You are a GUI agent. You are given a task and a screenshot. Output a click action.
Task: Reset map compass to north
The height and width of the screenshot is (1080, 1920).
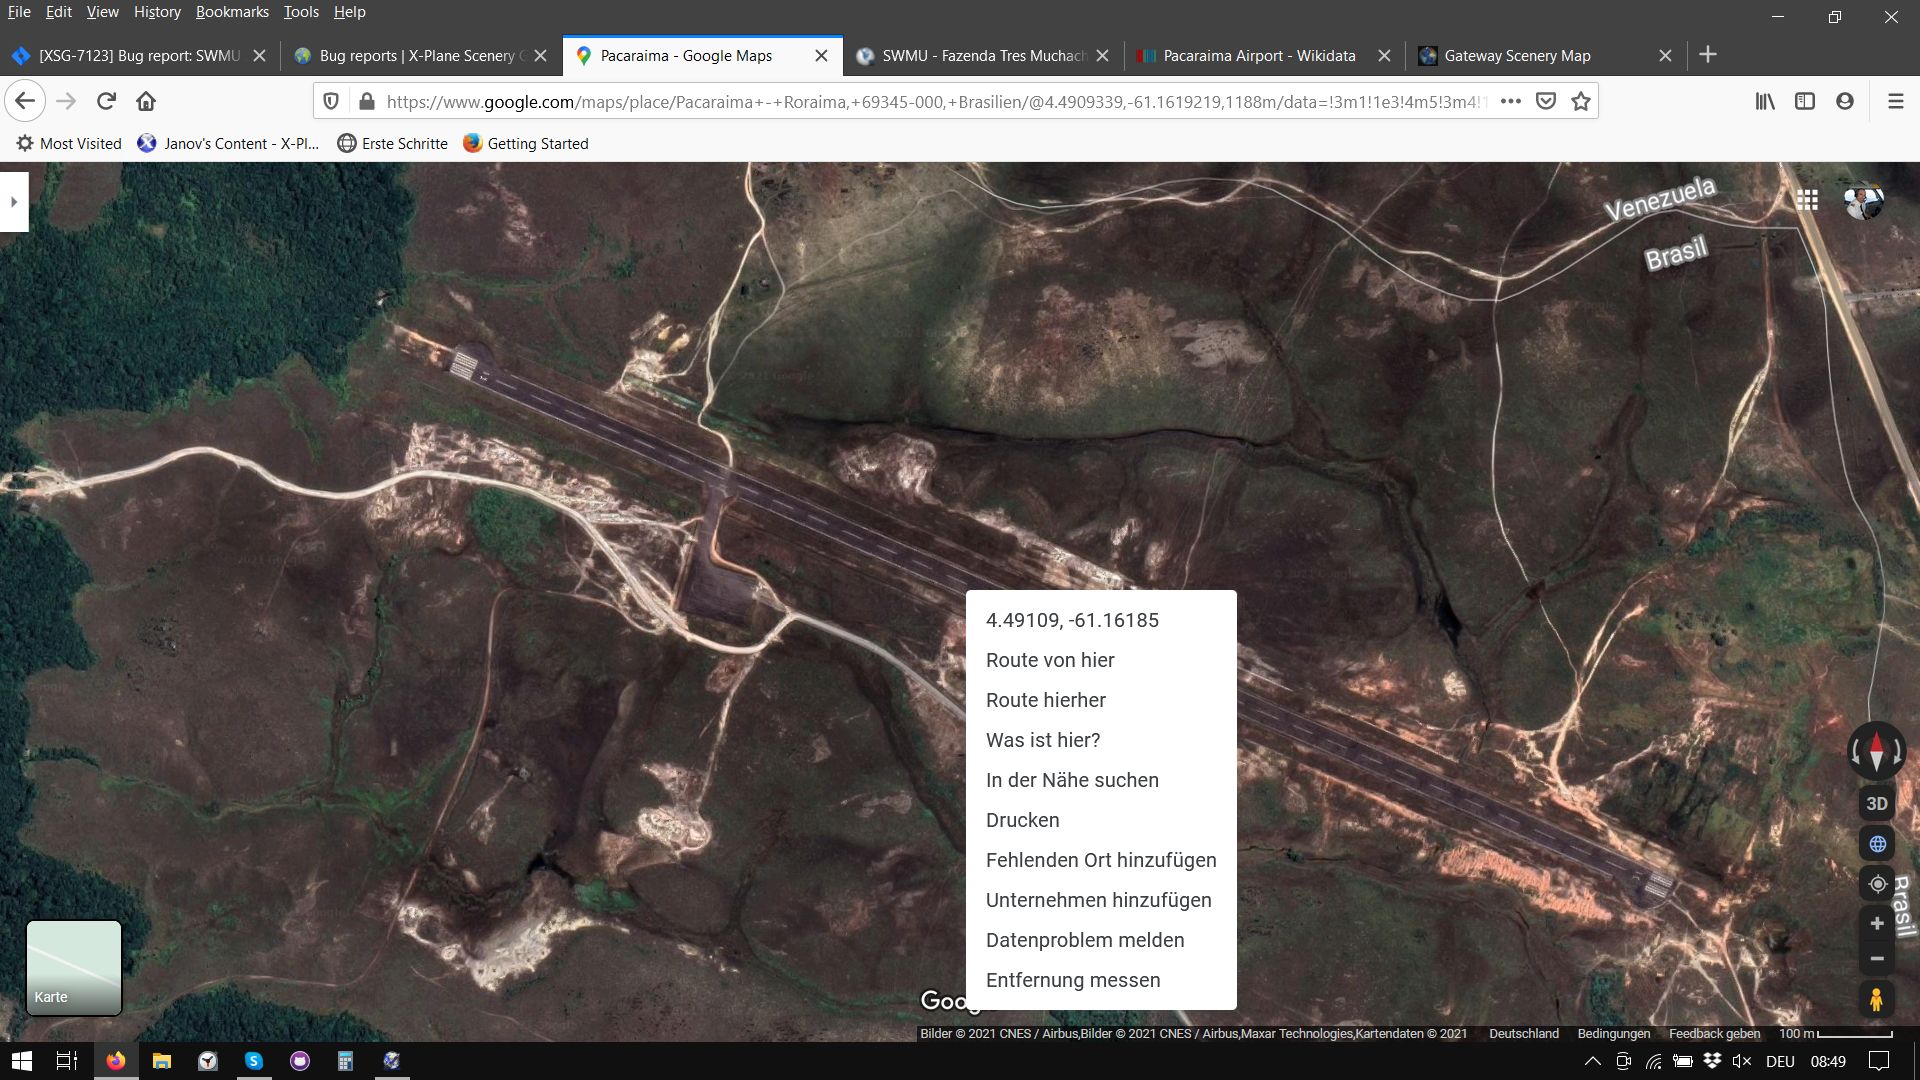point(1876,751)
